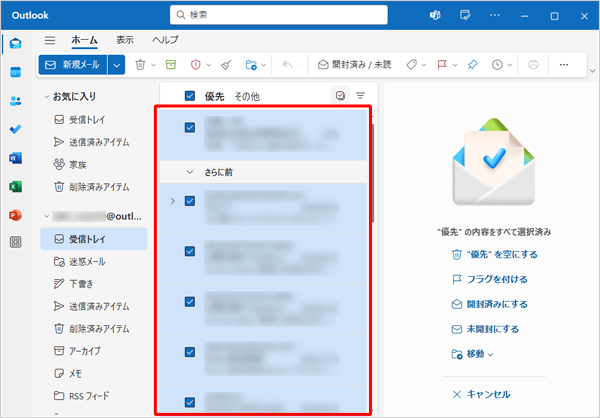Open the move-to dropdown arrow in toolbar
The height and width of the screenshot is (418, 600).
[264, 65]
